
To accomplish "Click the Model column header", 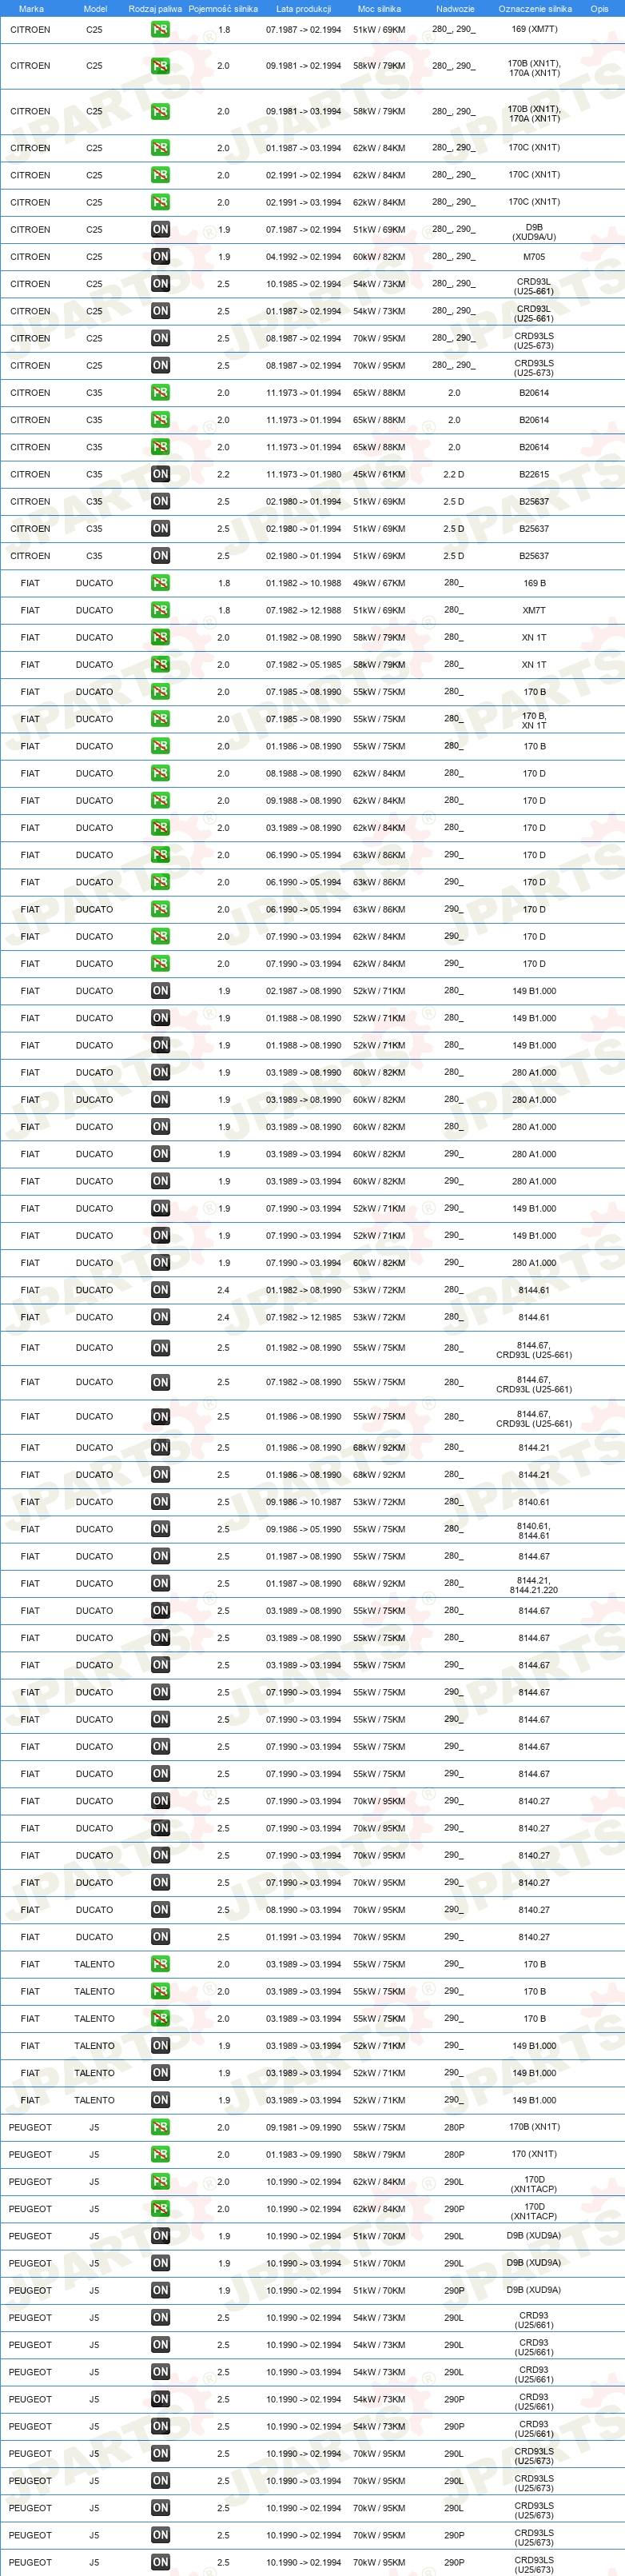I will tap(95, 9).
